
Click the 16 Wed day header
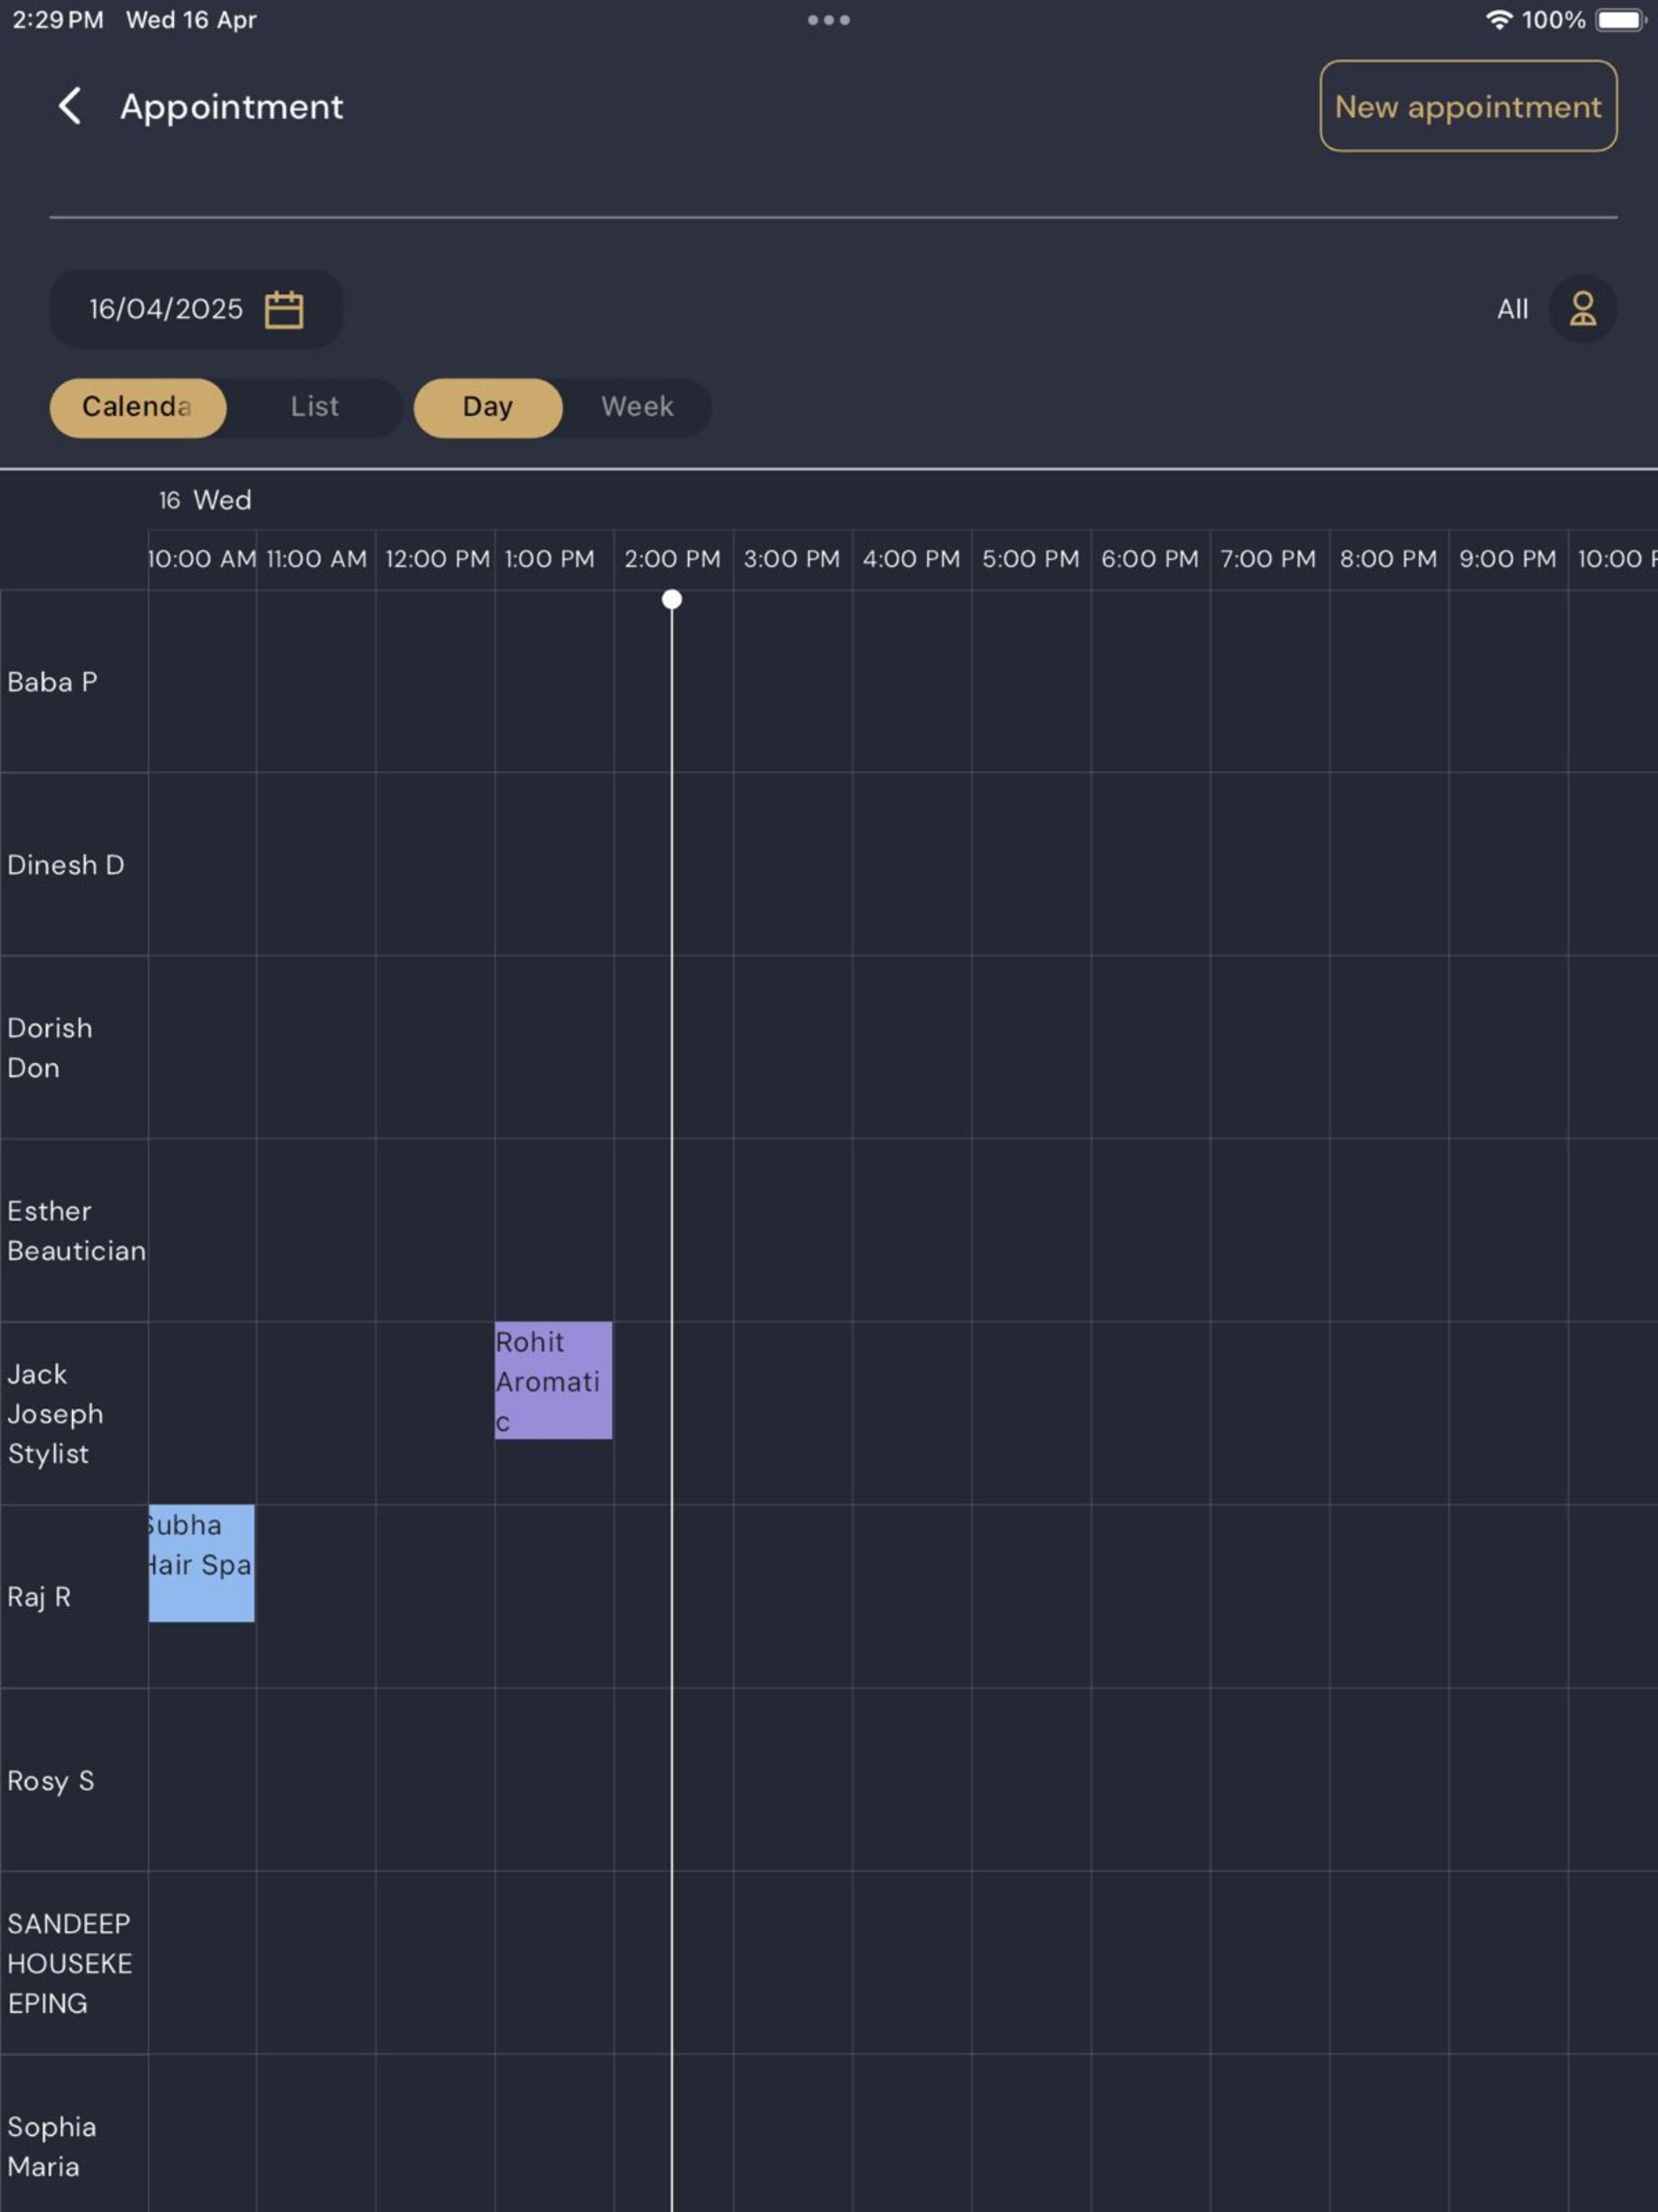pyautogui.click(x=205, y=500)
